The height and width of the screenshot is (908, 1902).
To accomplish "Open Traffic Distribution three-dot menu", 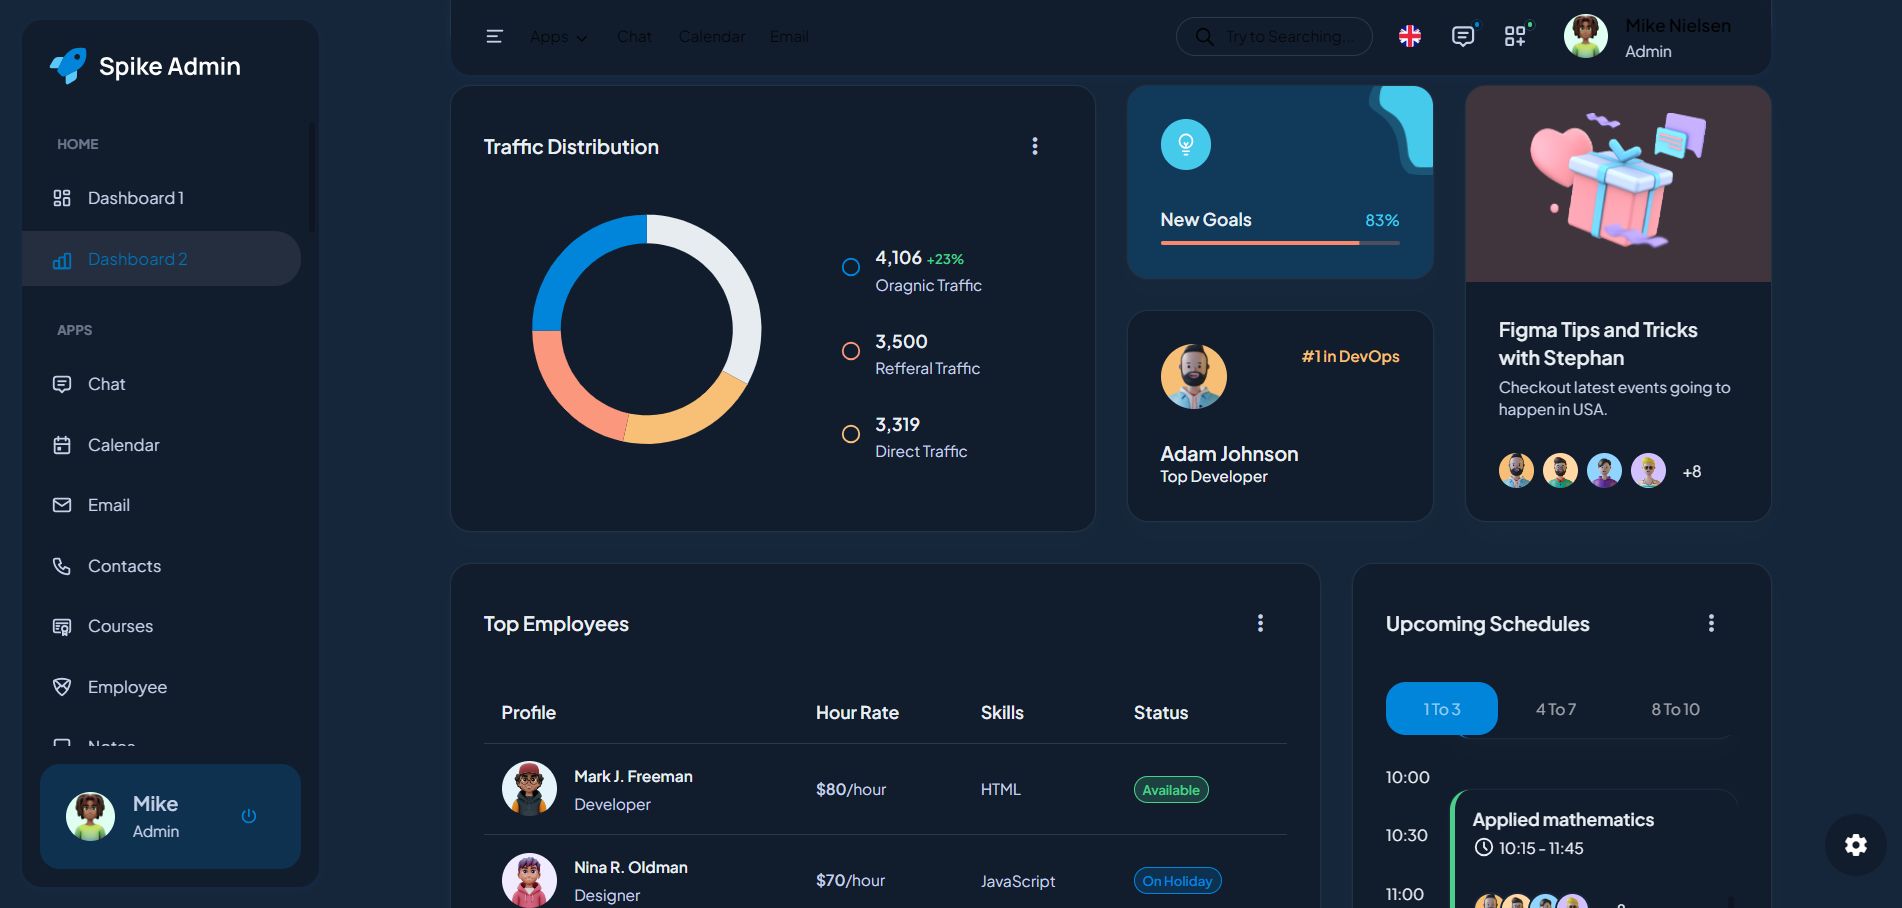I will pos(1034,147).
